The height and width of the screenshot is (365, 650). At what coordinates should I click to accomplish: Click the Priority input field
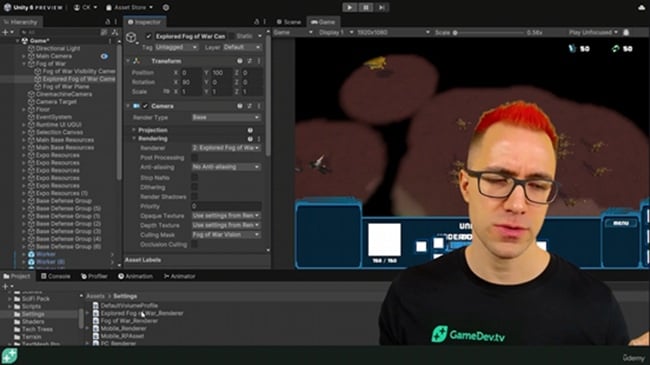[226, 206]
